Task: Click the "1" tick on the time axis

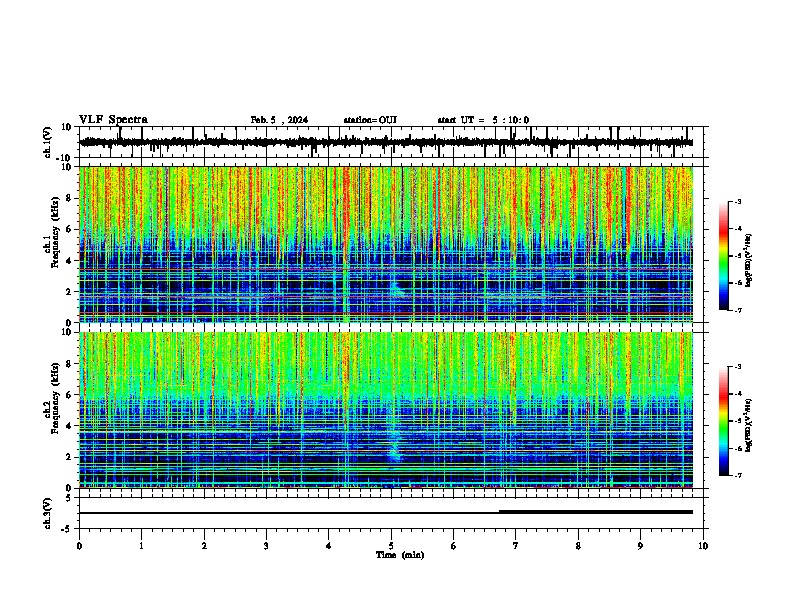Action: coord(141,546)
